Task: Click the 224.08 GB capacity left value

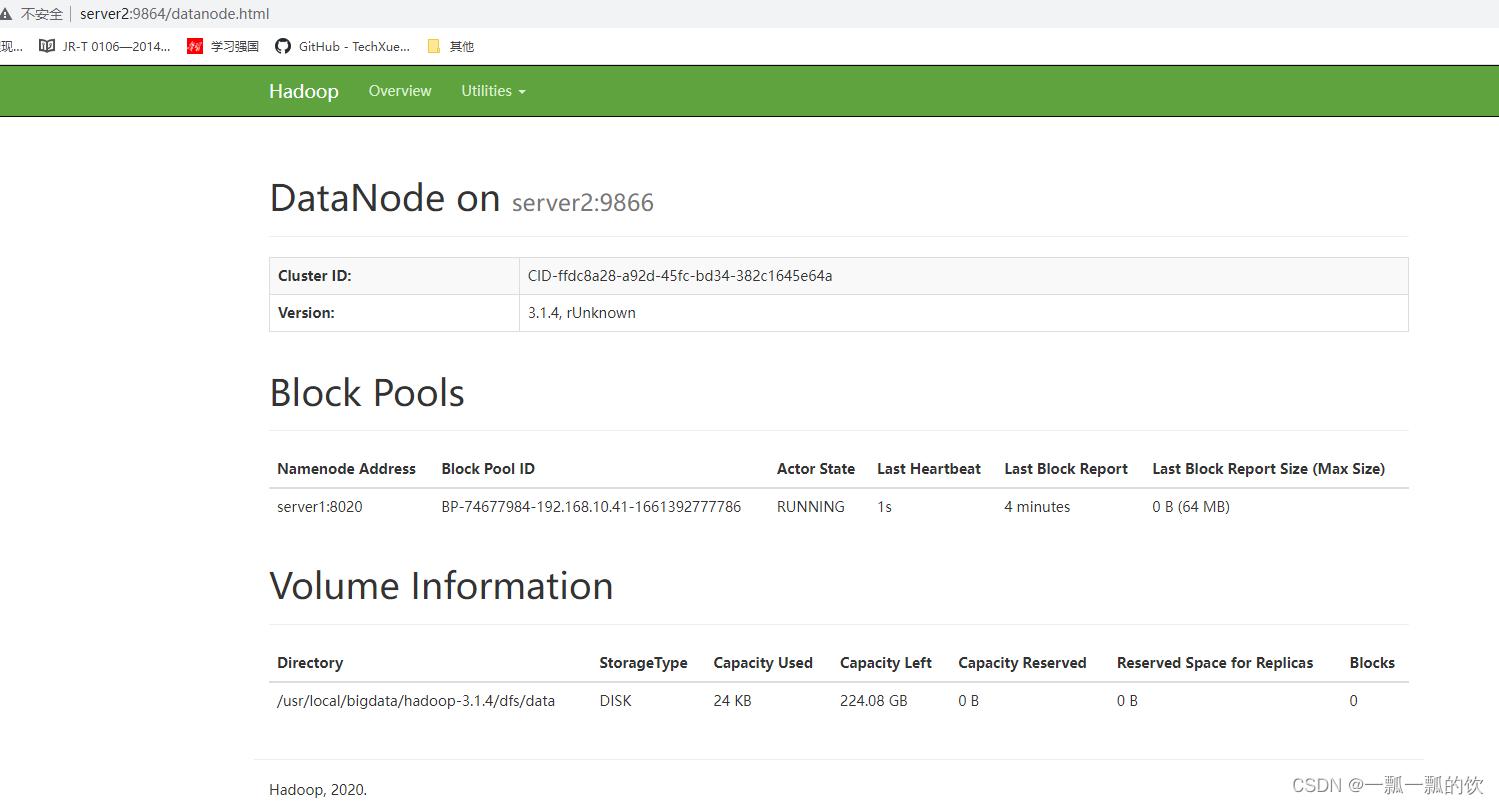Action: coord(874,701)
